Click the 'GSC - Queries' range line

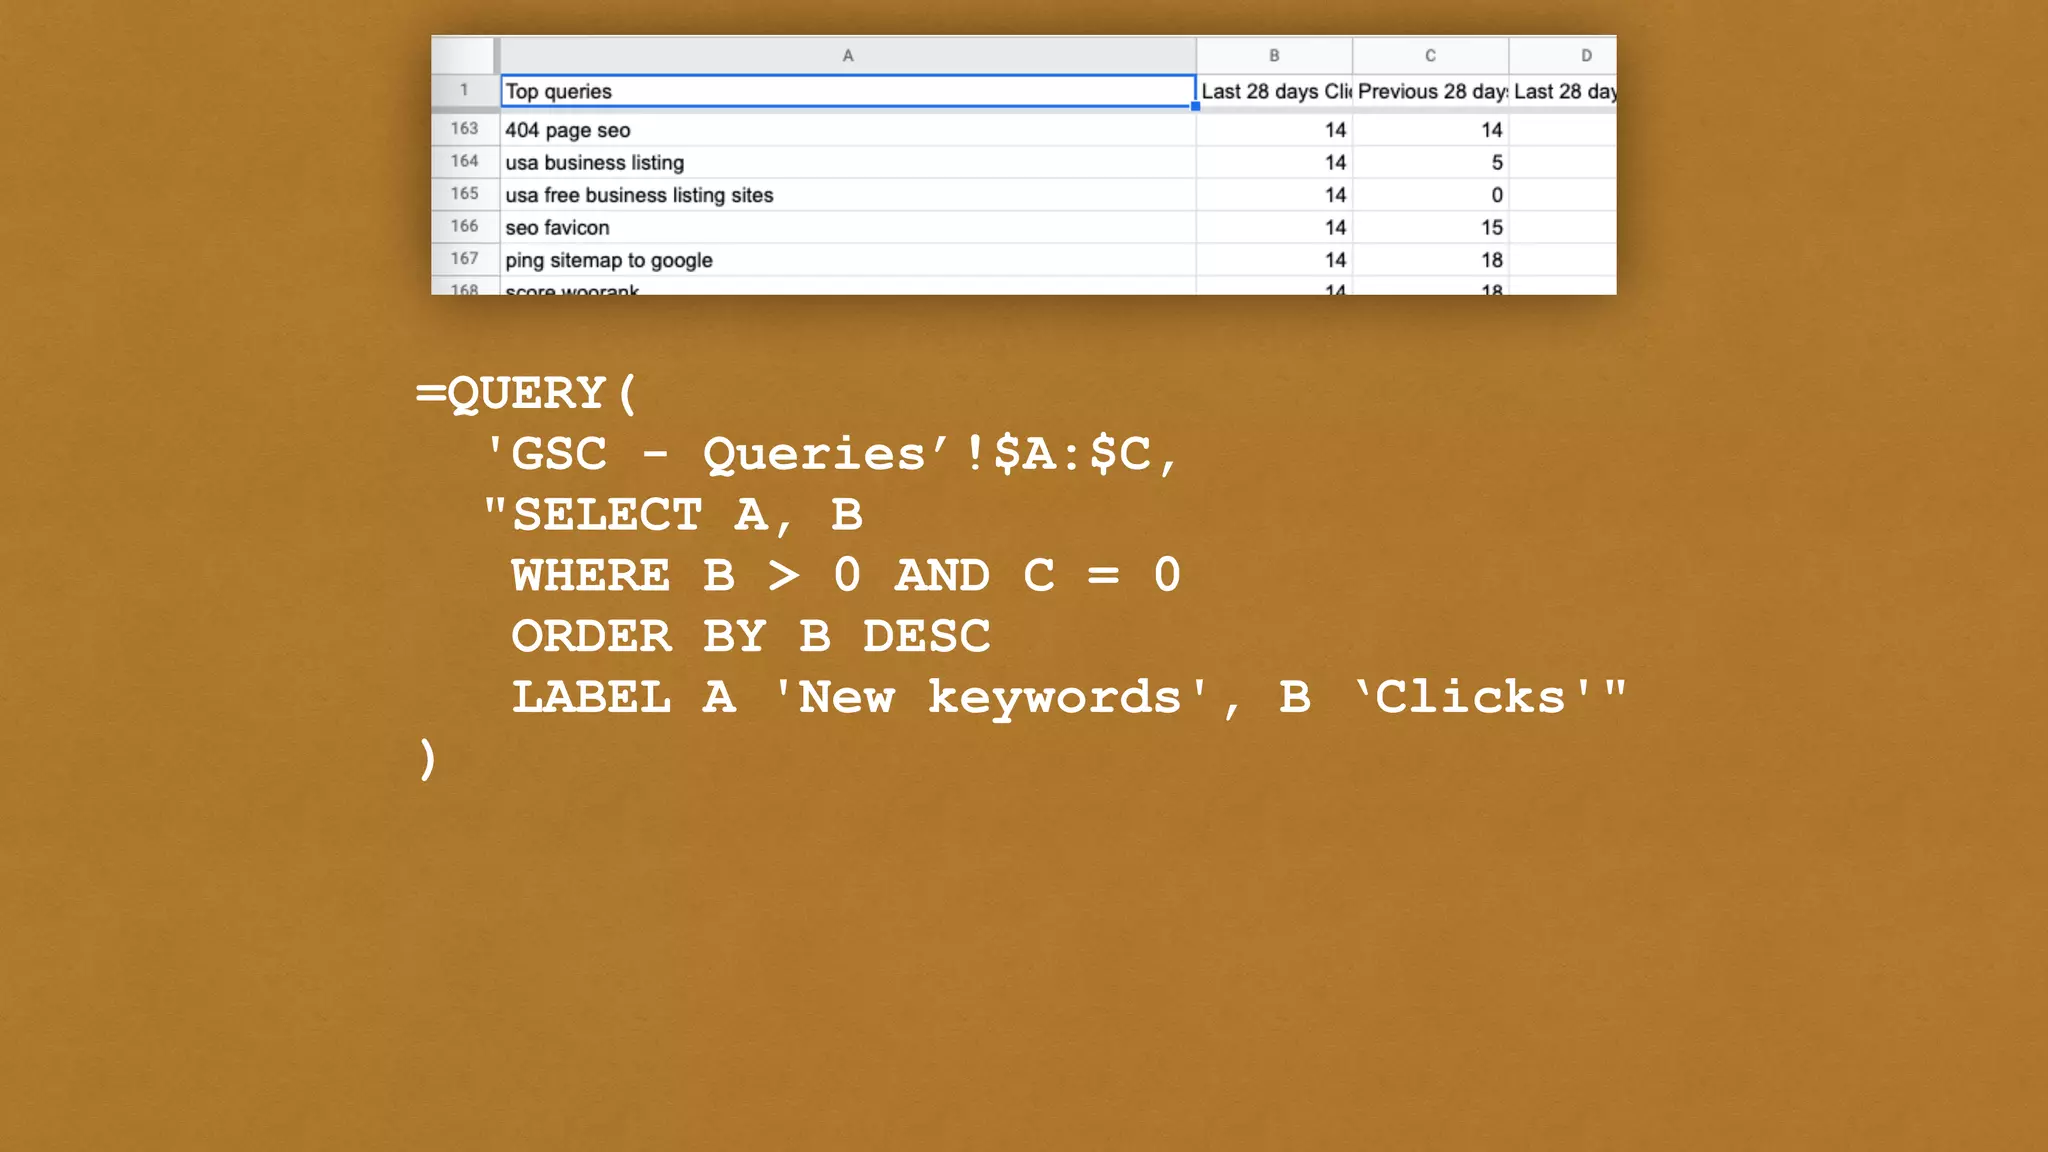[x=831, y=454]
